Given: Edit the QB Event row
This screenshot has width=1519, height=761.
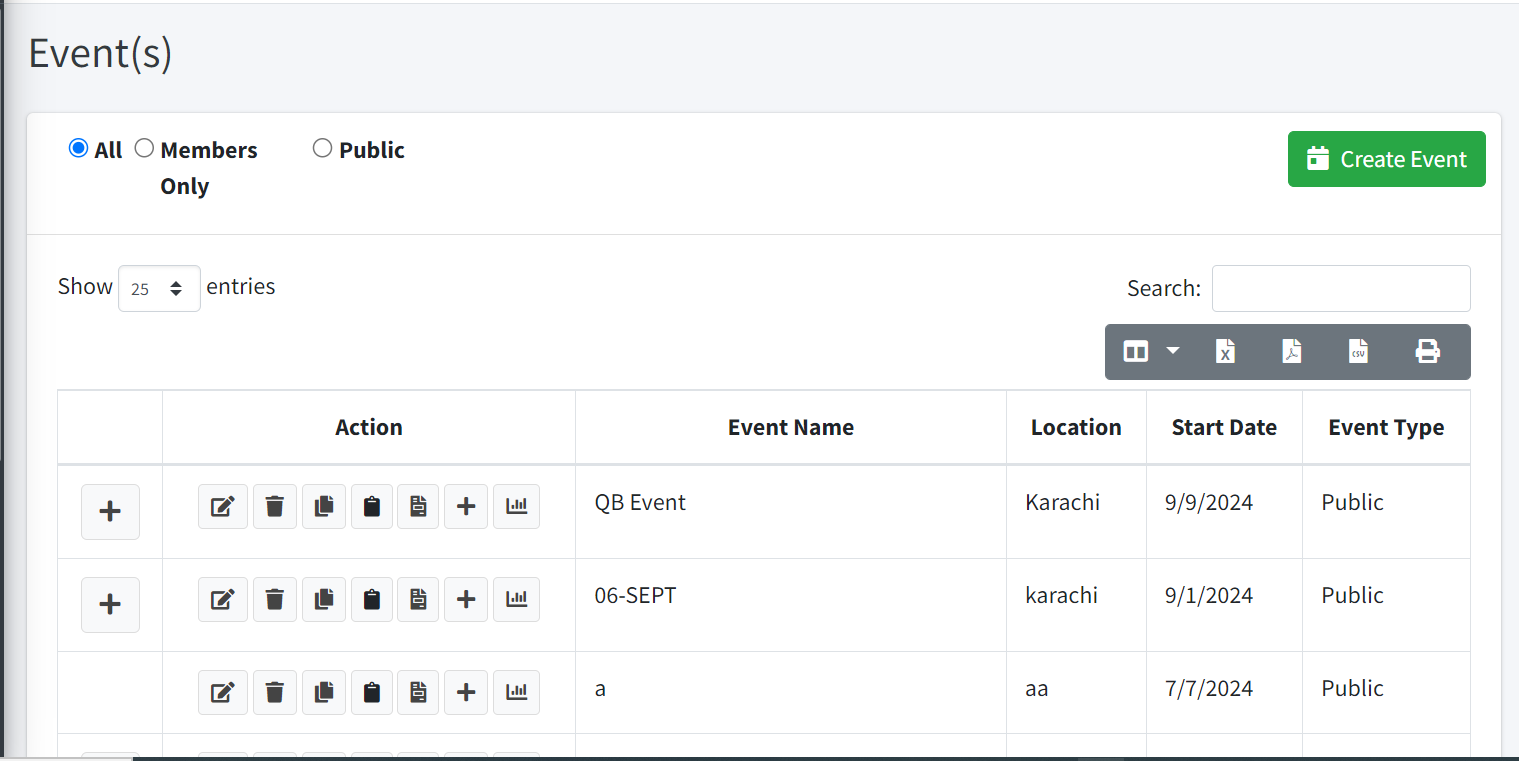Looking at the screenshot, I should coord(222,506).
